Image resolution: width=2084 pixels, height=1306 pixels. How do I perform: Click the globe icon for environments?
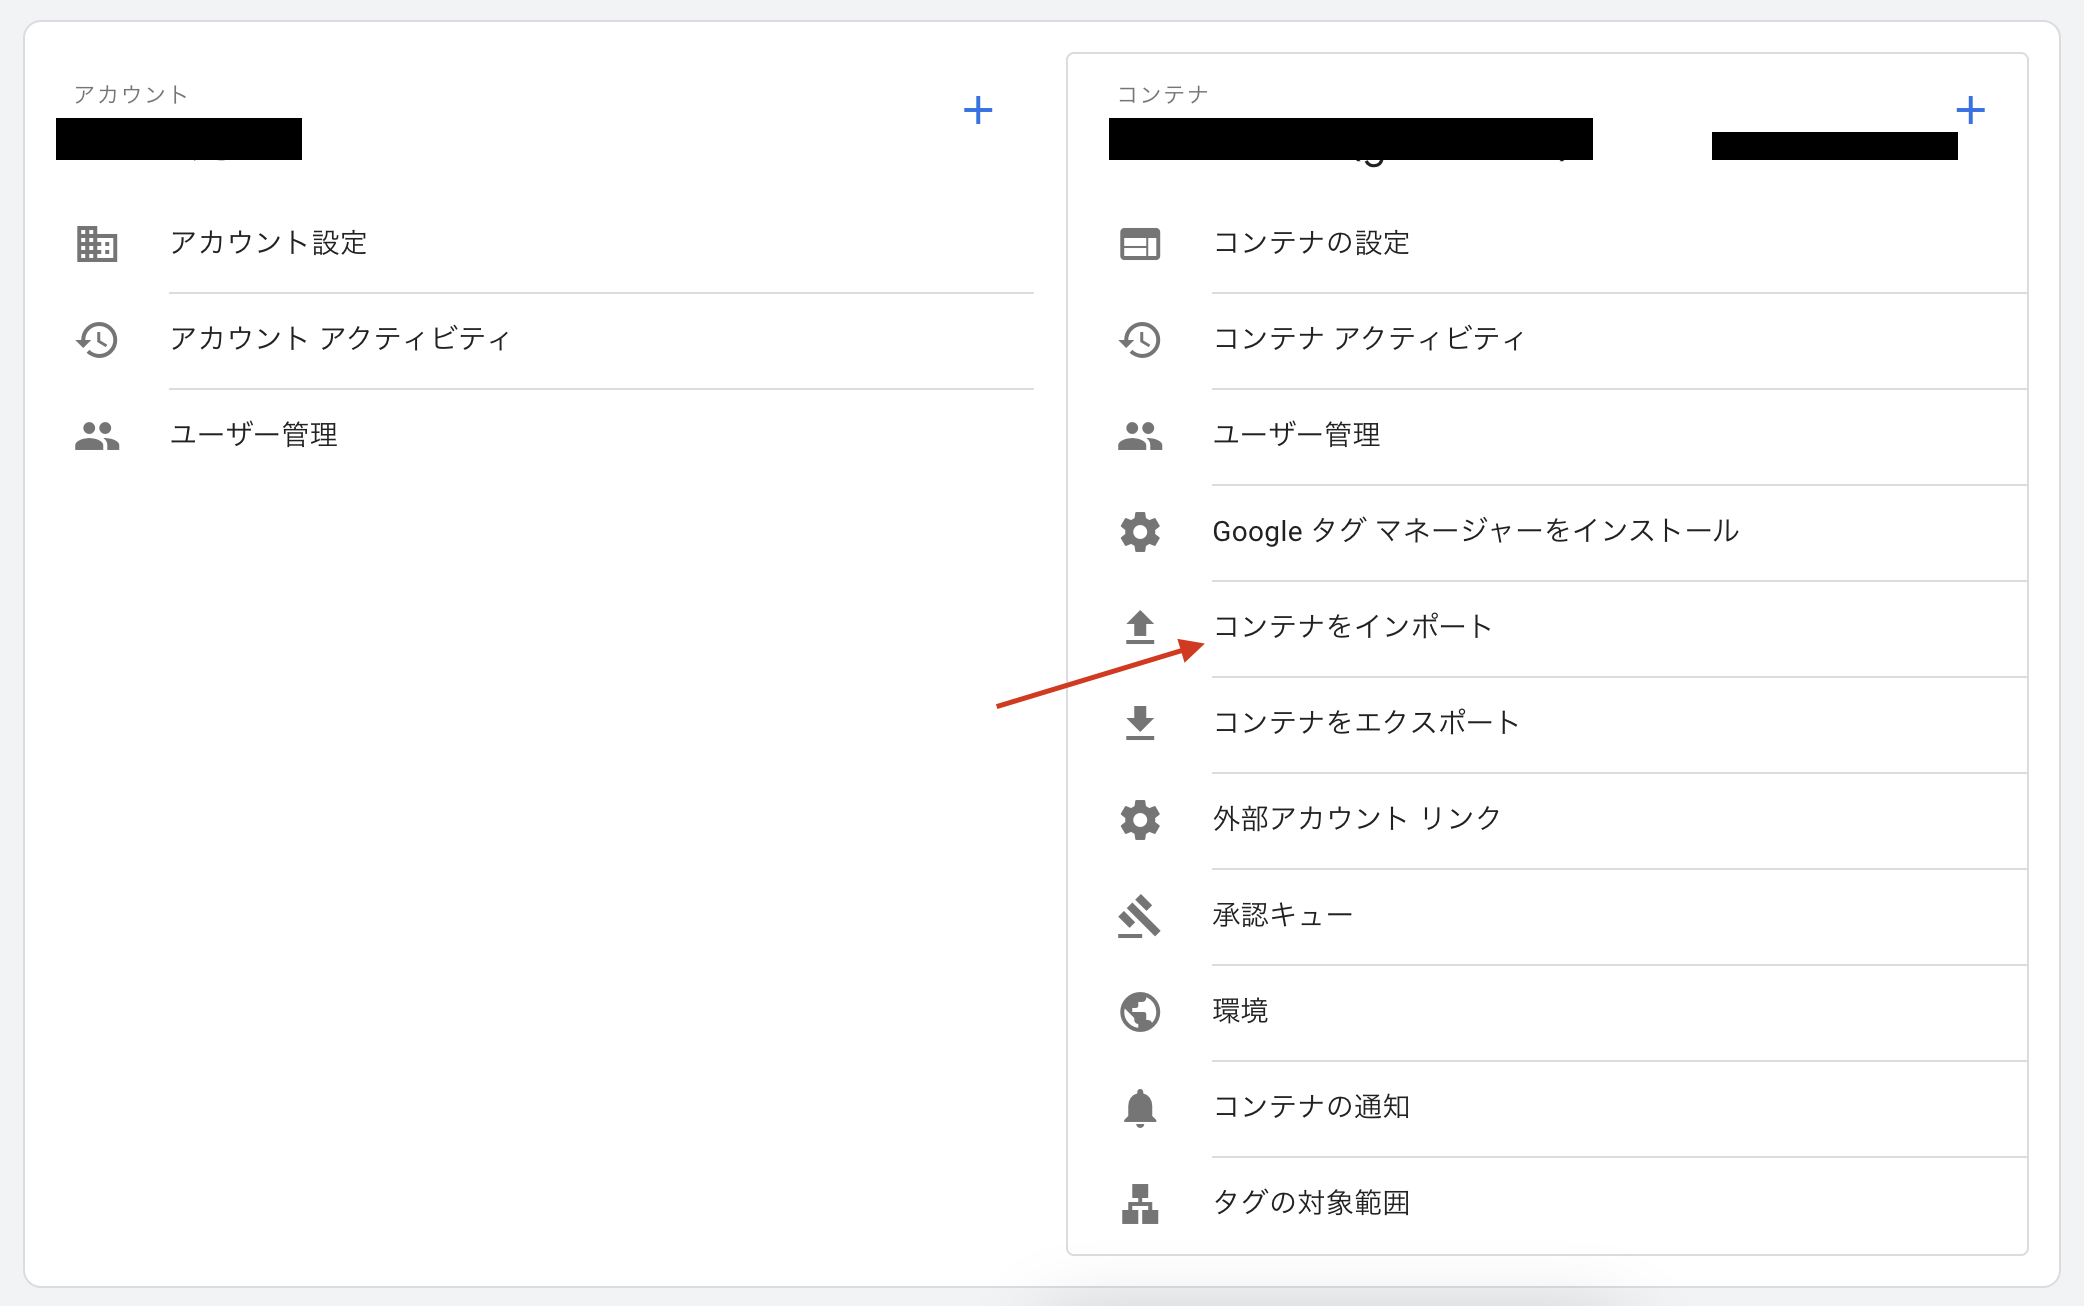1140,1011
